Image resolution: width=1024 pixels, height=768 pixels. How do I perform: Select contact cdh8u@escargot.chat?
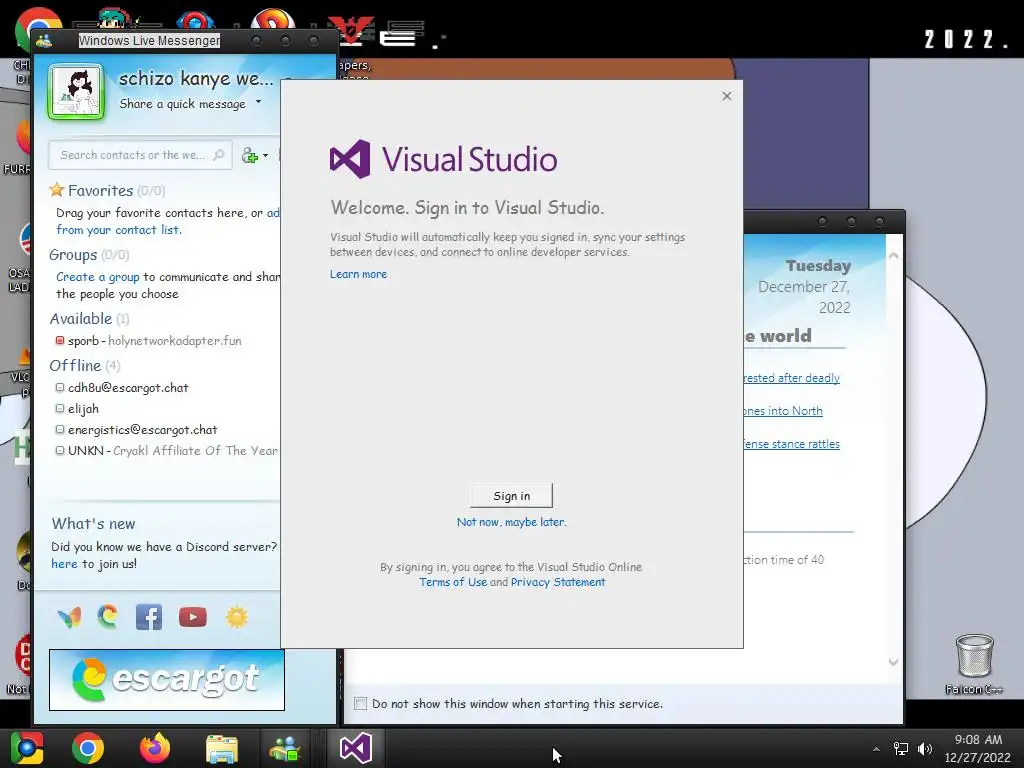[128, 388]
